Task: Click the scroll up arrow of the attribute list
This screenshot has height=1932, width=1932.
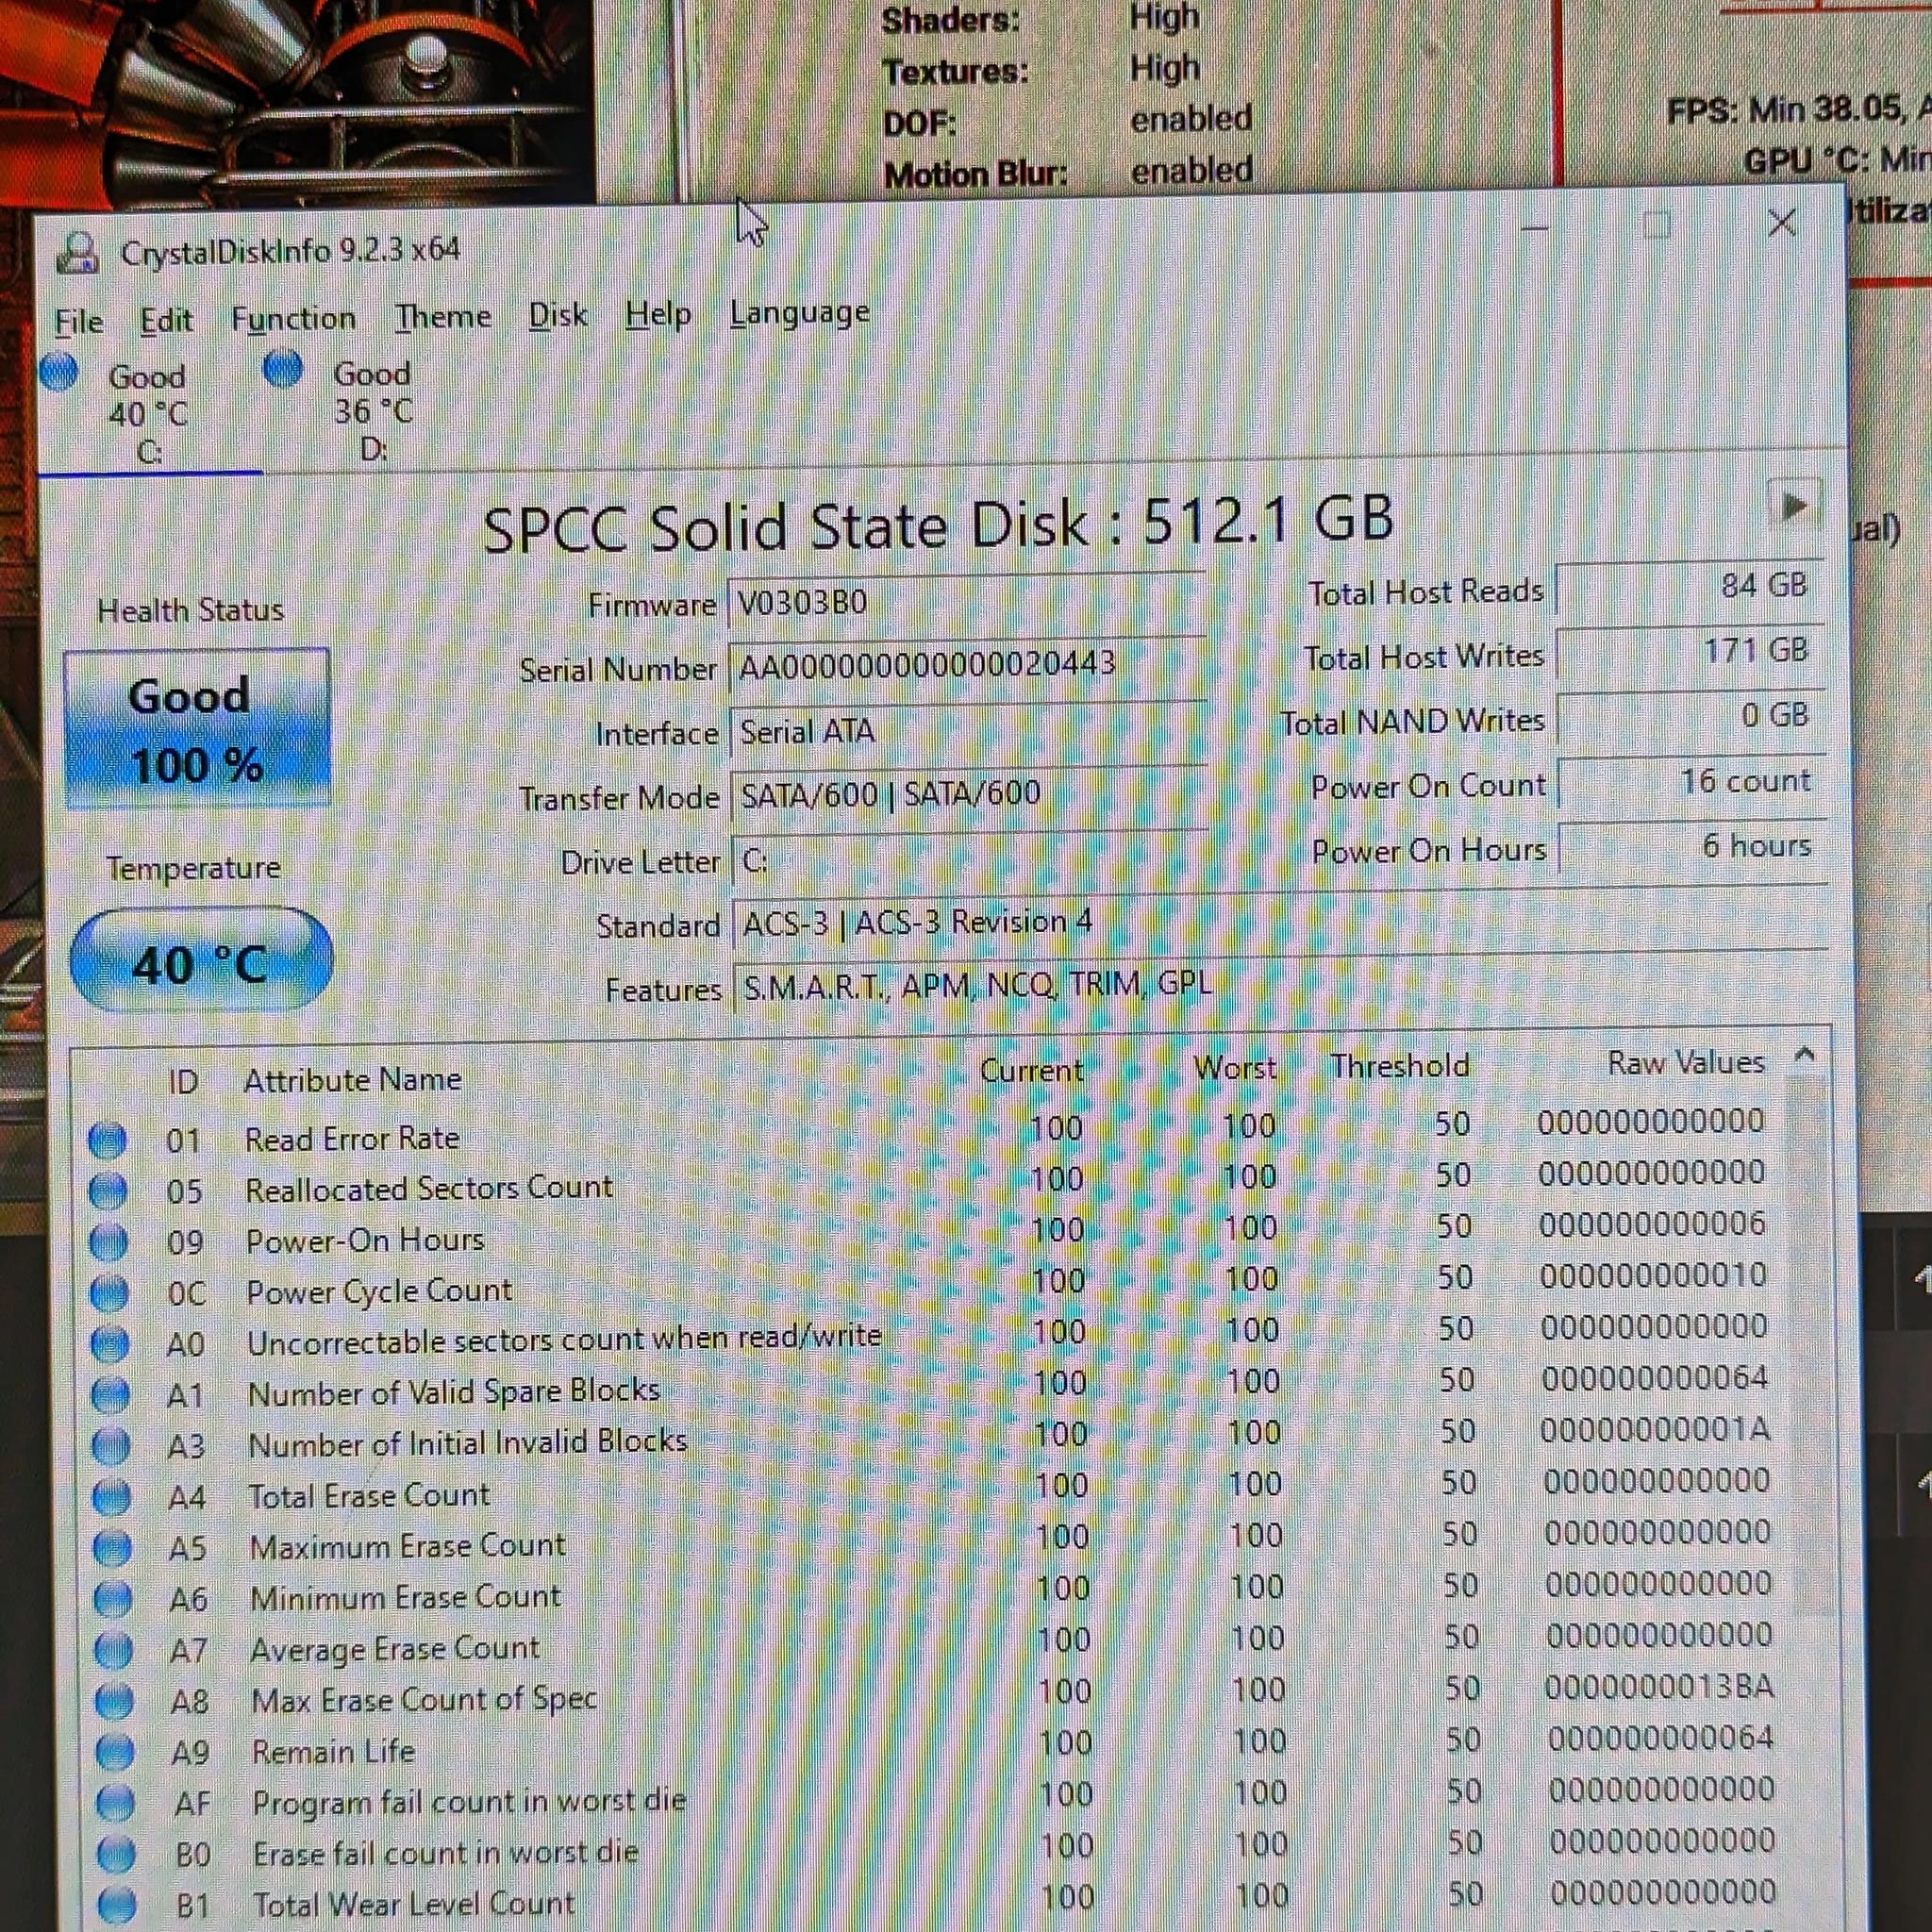Action: tap(1805, 1055)
